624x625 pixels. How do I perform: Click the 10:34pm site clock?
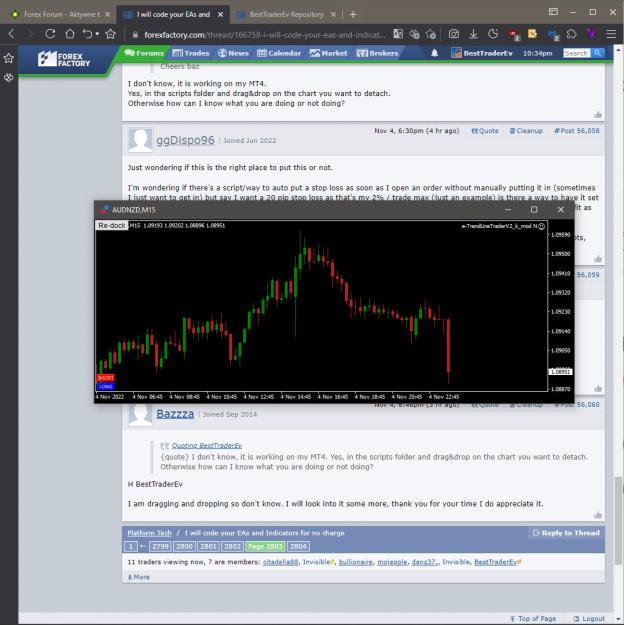[537, 53]
